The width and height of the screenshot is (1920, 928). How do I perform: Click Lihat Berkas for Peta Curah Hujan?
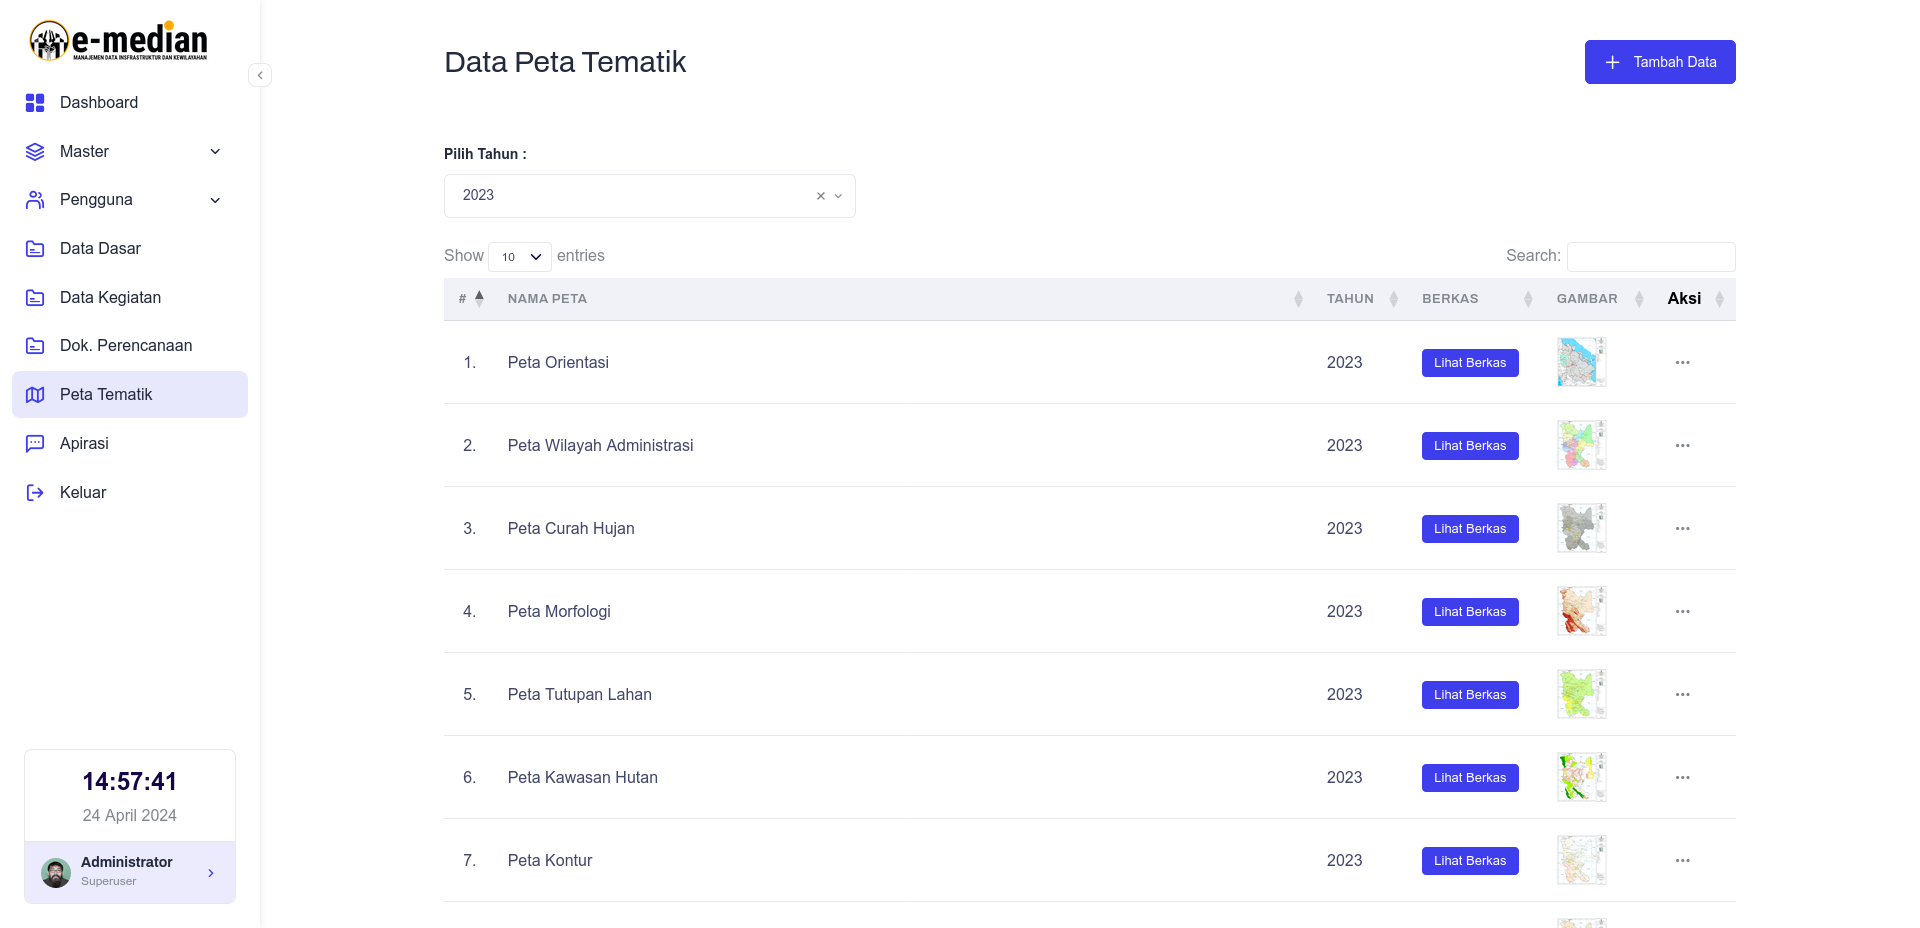tap(1470, 529)
